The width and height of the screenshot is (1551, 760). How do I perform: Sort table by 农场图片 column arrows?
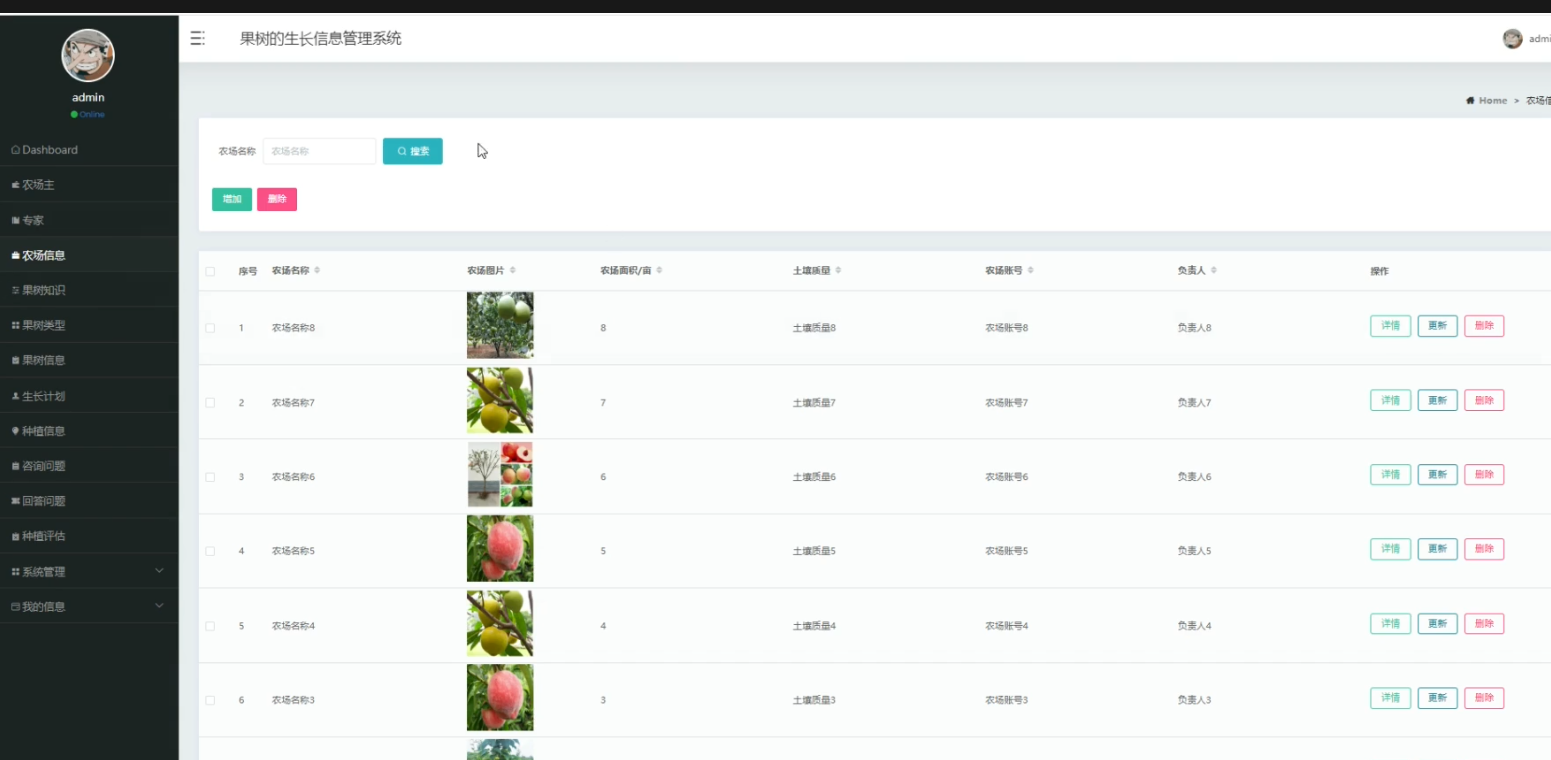[513, 271]
